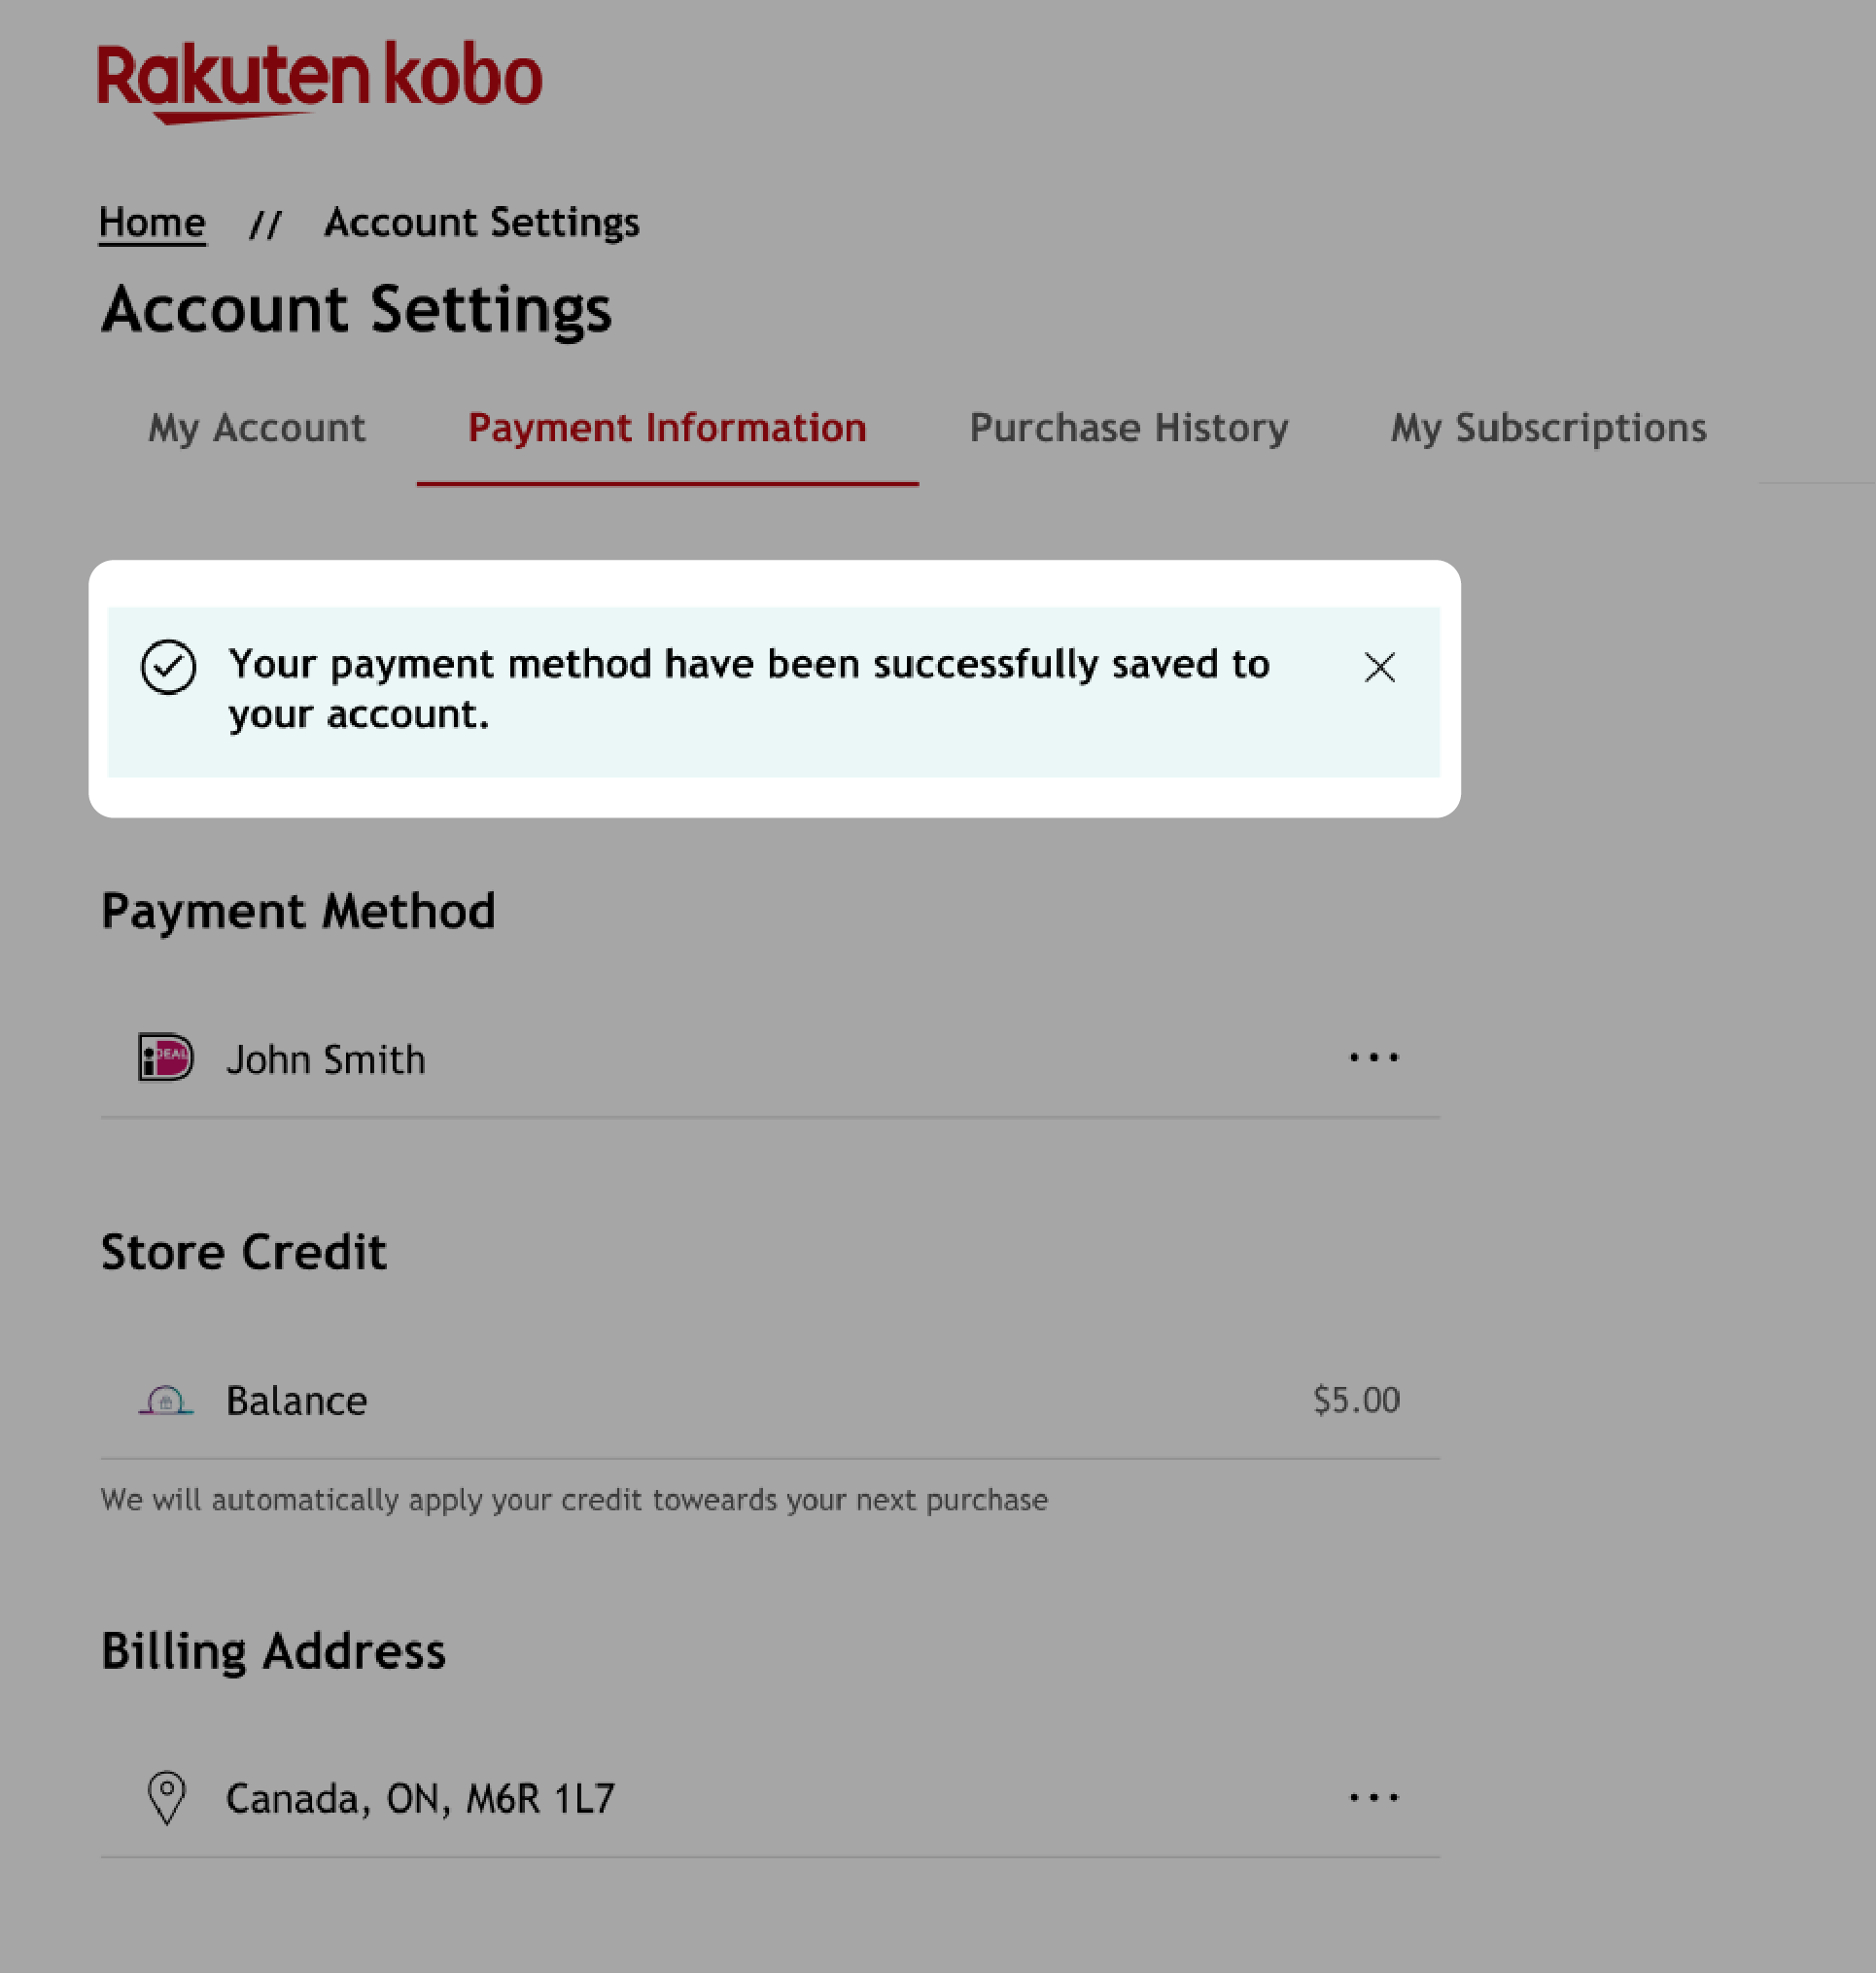View the $5.00 store credit balance
This screenshot has width=1876, height=1973.
[1356, 1399]
